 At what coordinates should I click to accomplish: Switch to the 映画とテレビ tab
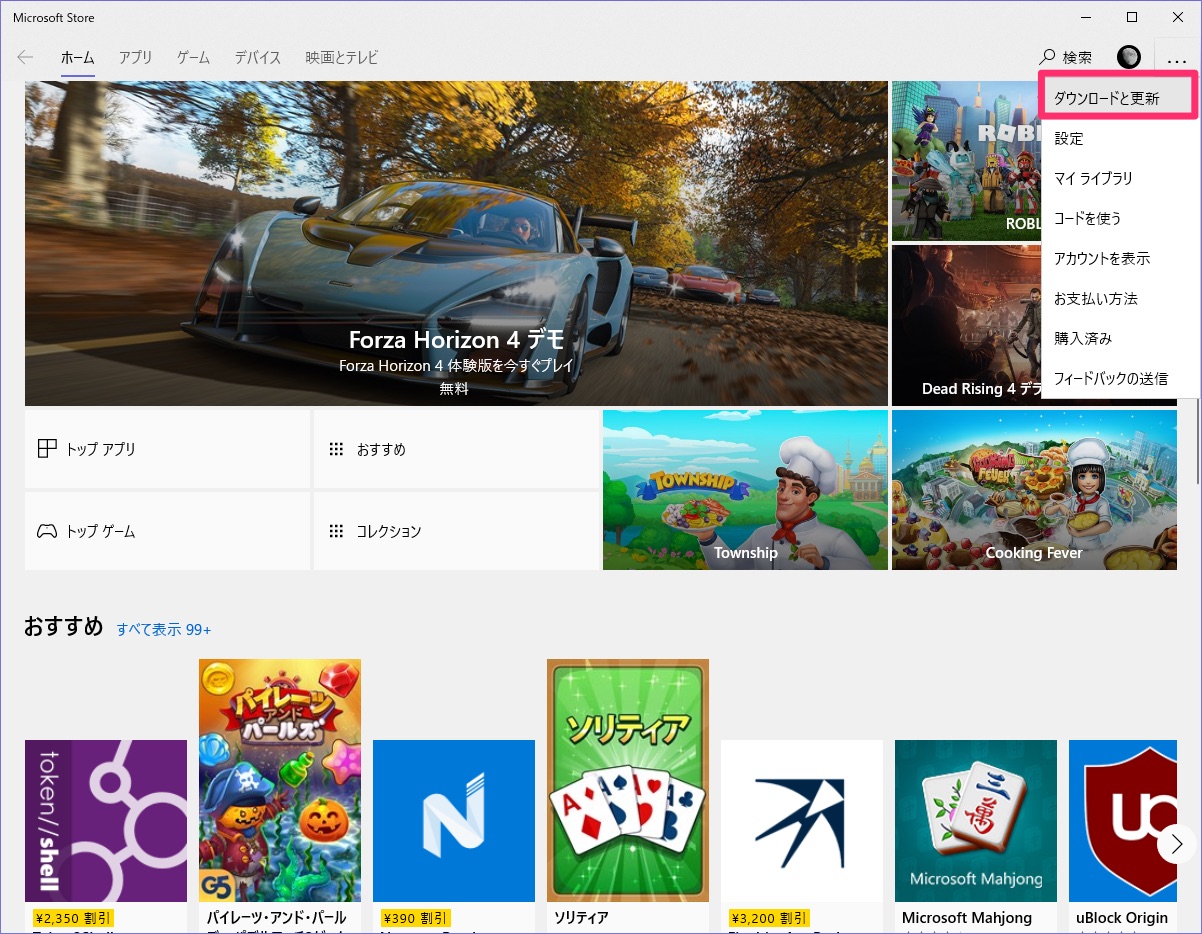[342, 57]
